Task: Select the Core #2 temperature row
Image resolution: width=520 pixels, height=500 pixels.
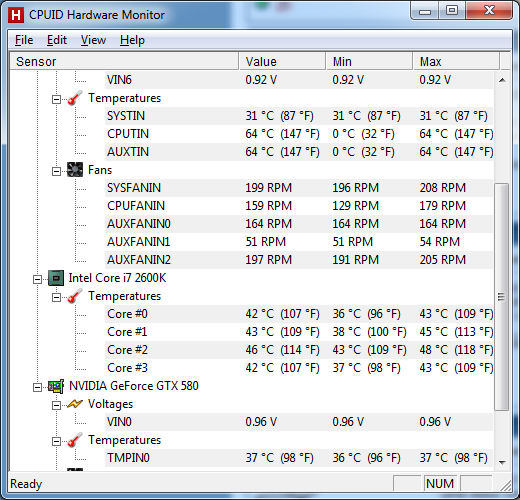Action: (299, 350)
